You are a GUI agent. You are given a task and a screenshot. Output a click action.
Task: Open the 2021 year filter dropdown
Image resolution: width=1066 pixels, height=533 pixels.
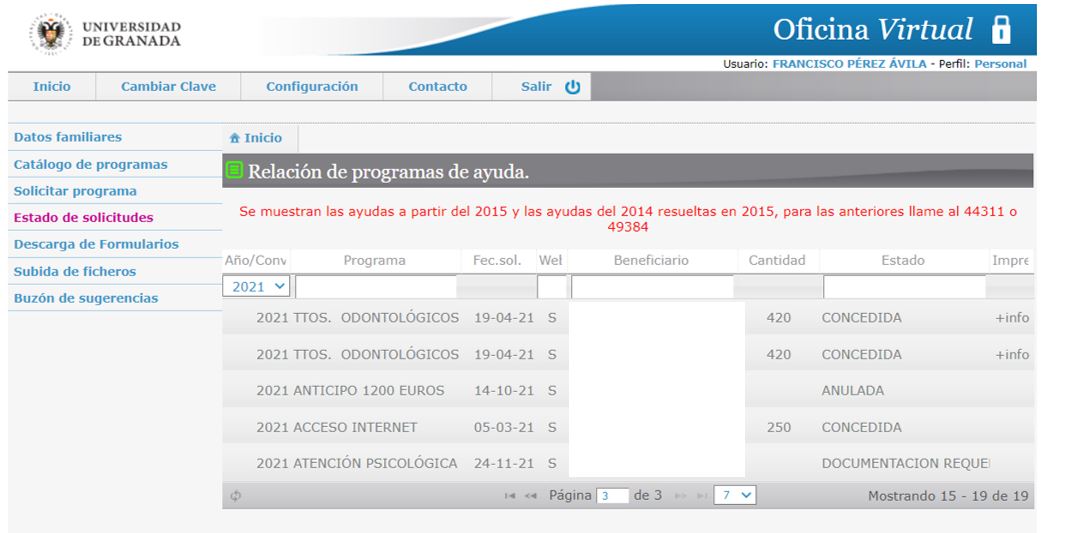(258, 287)
